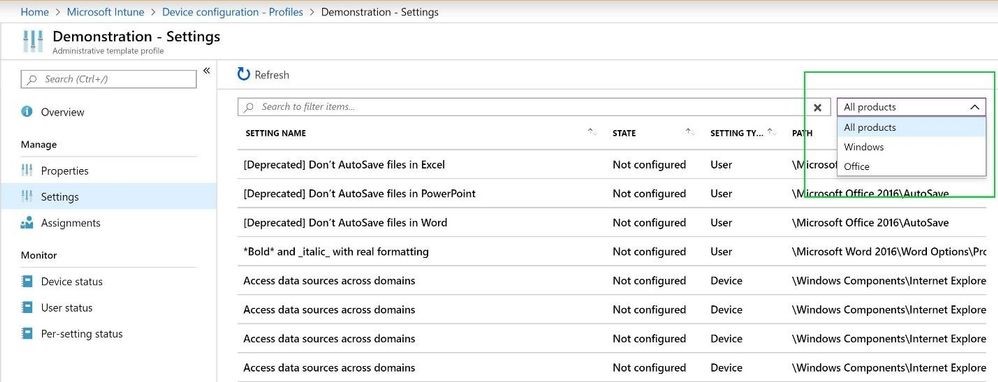Open Per-setting status page
Viewport: 998px width, 382px height.
click(81, 334)
